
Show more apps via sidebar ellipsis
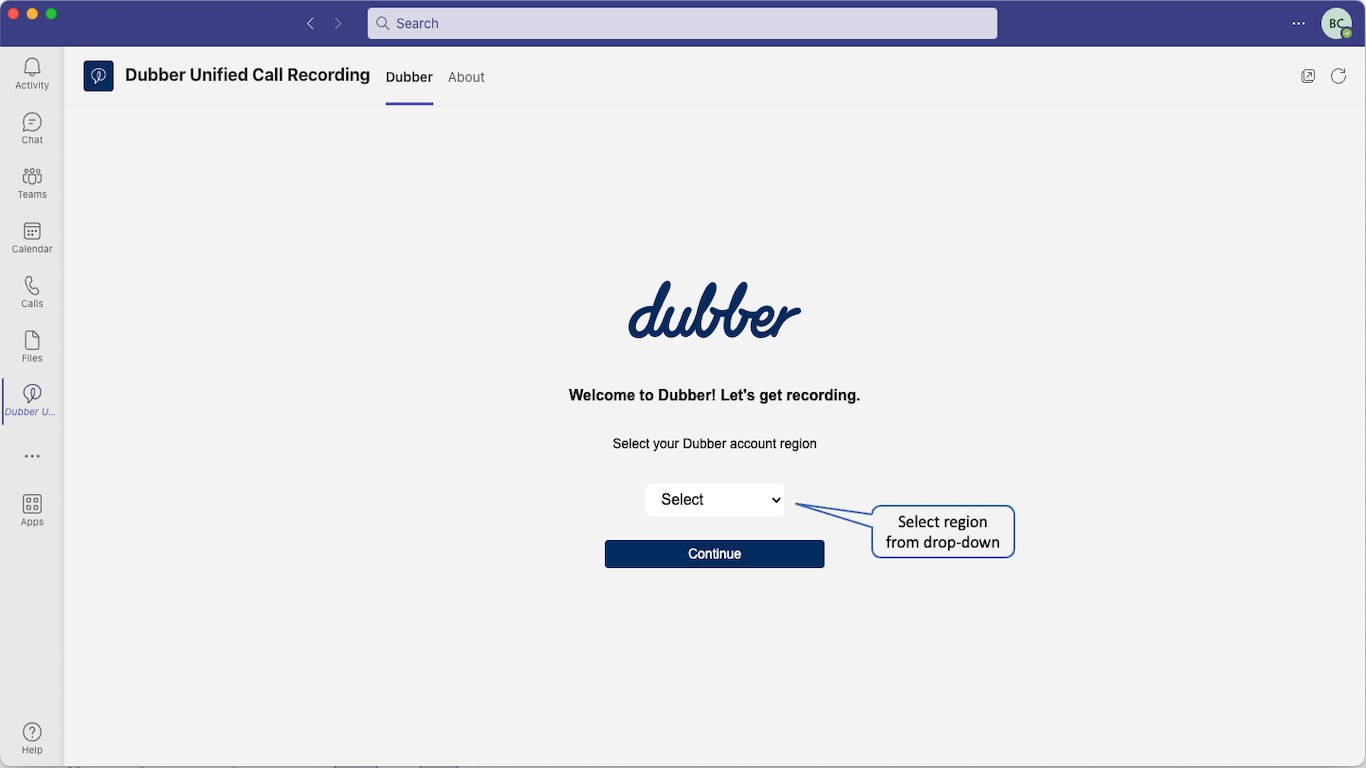tap(32, 456)
